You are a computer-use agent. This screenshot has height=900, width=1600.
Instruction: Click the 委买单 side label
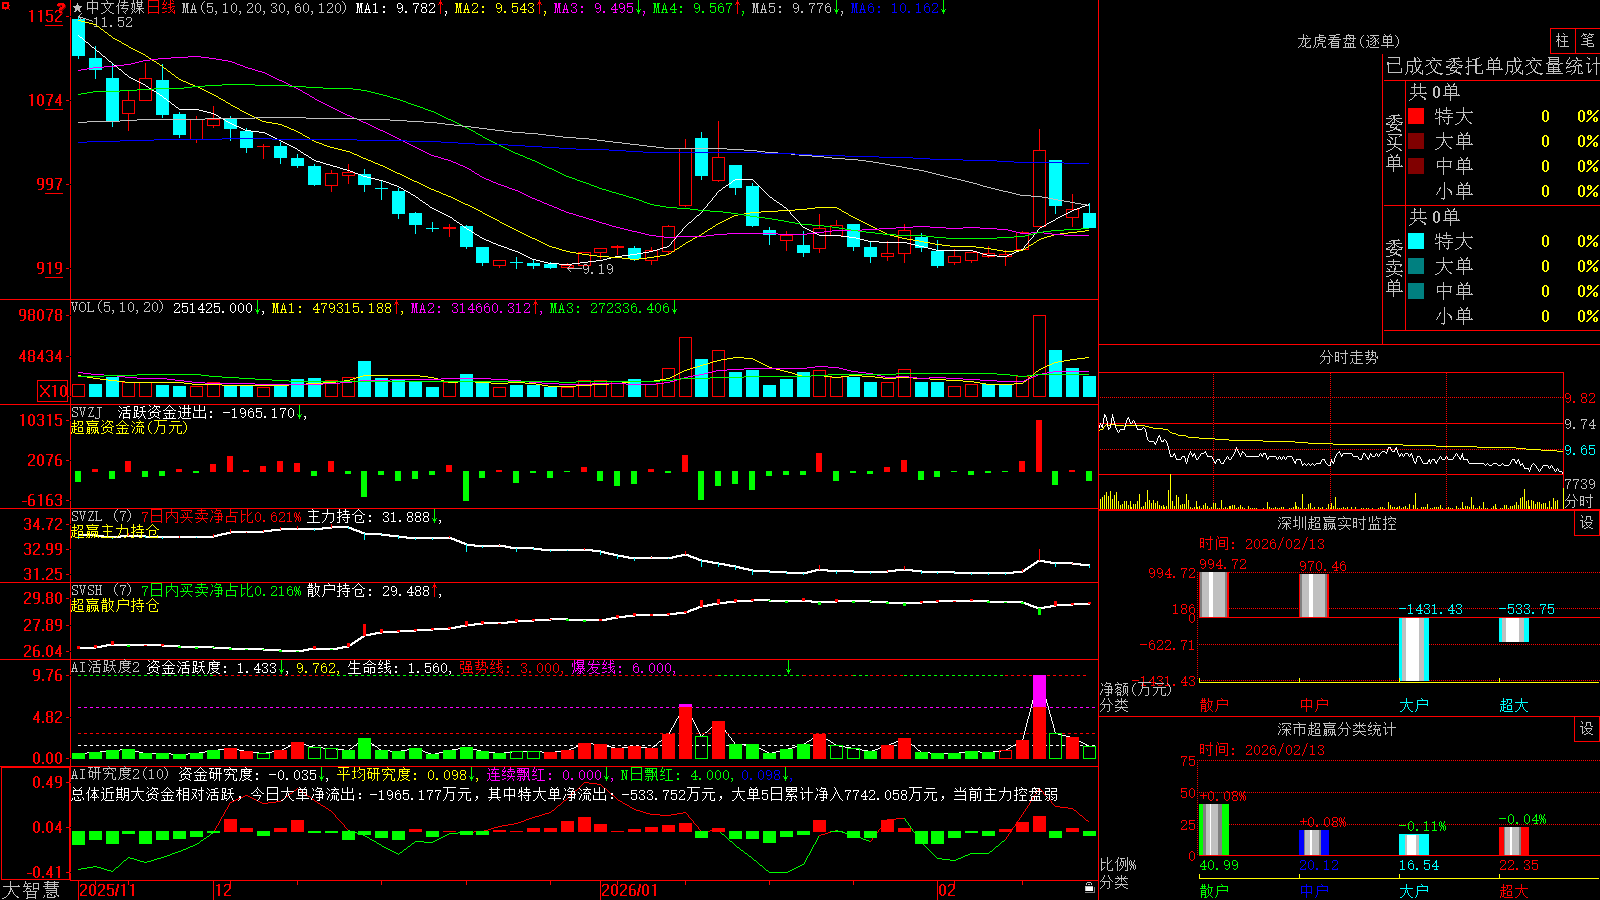1394,142
